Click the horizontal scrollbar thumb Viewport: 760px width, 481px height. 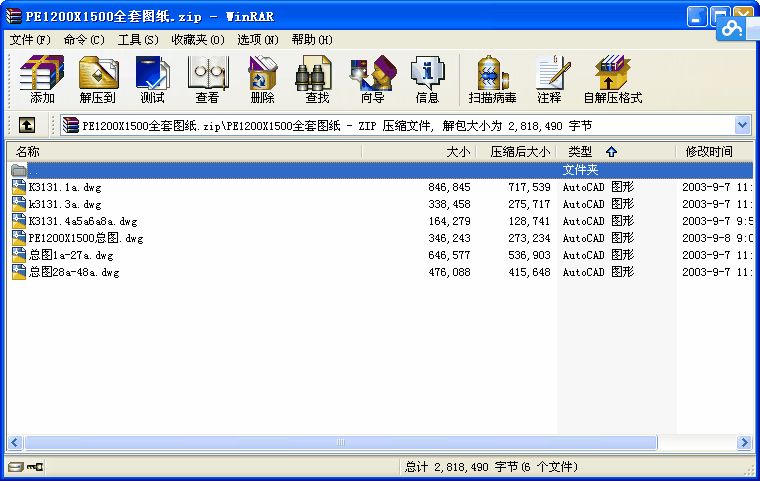[341, 442]
